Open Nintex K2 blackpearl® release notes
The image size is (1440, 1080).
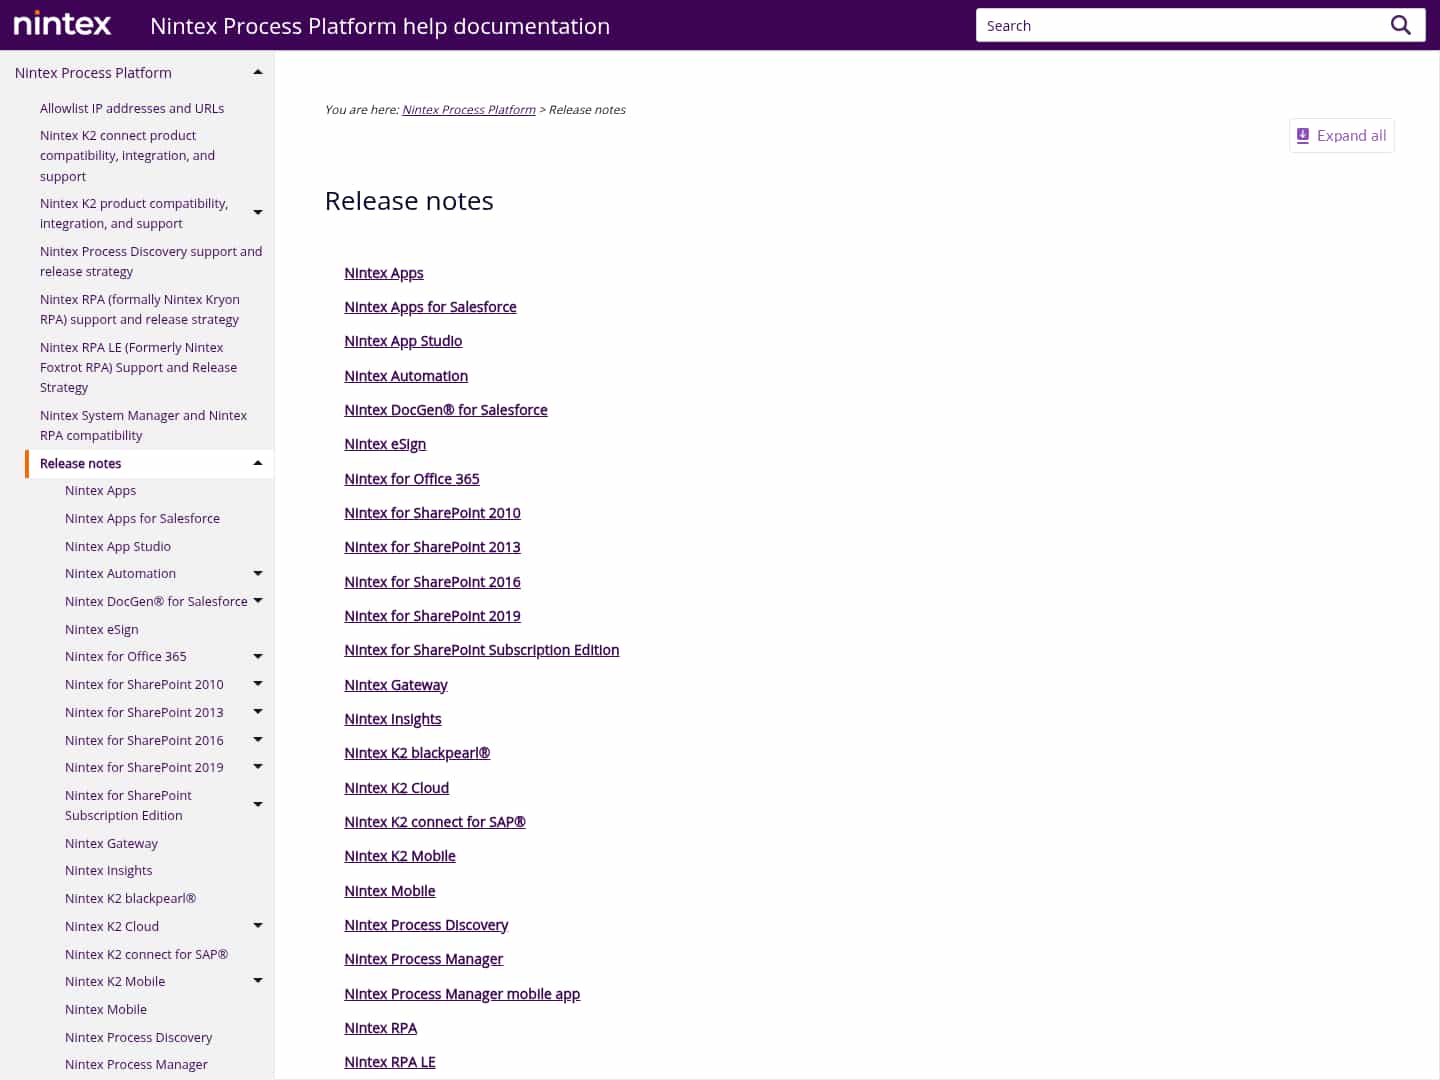[417, 752]
